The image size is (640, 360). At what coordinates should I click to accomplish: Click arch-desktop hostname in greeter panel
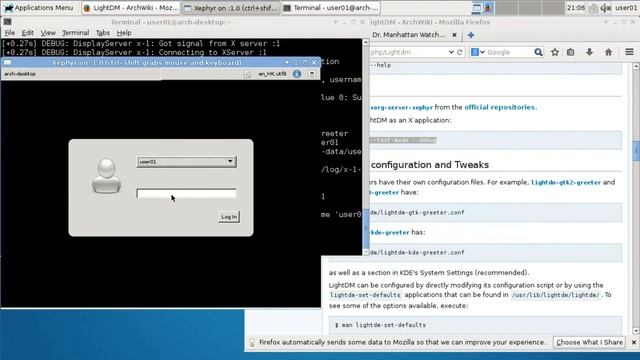click(x=20, y=74)
